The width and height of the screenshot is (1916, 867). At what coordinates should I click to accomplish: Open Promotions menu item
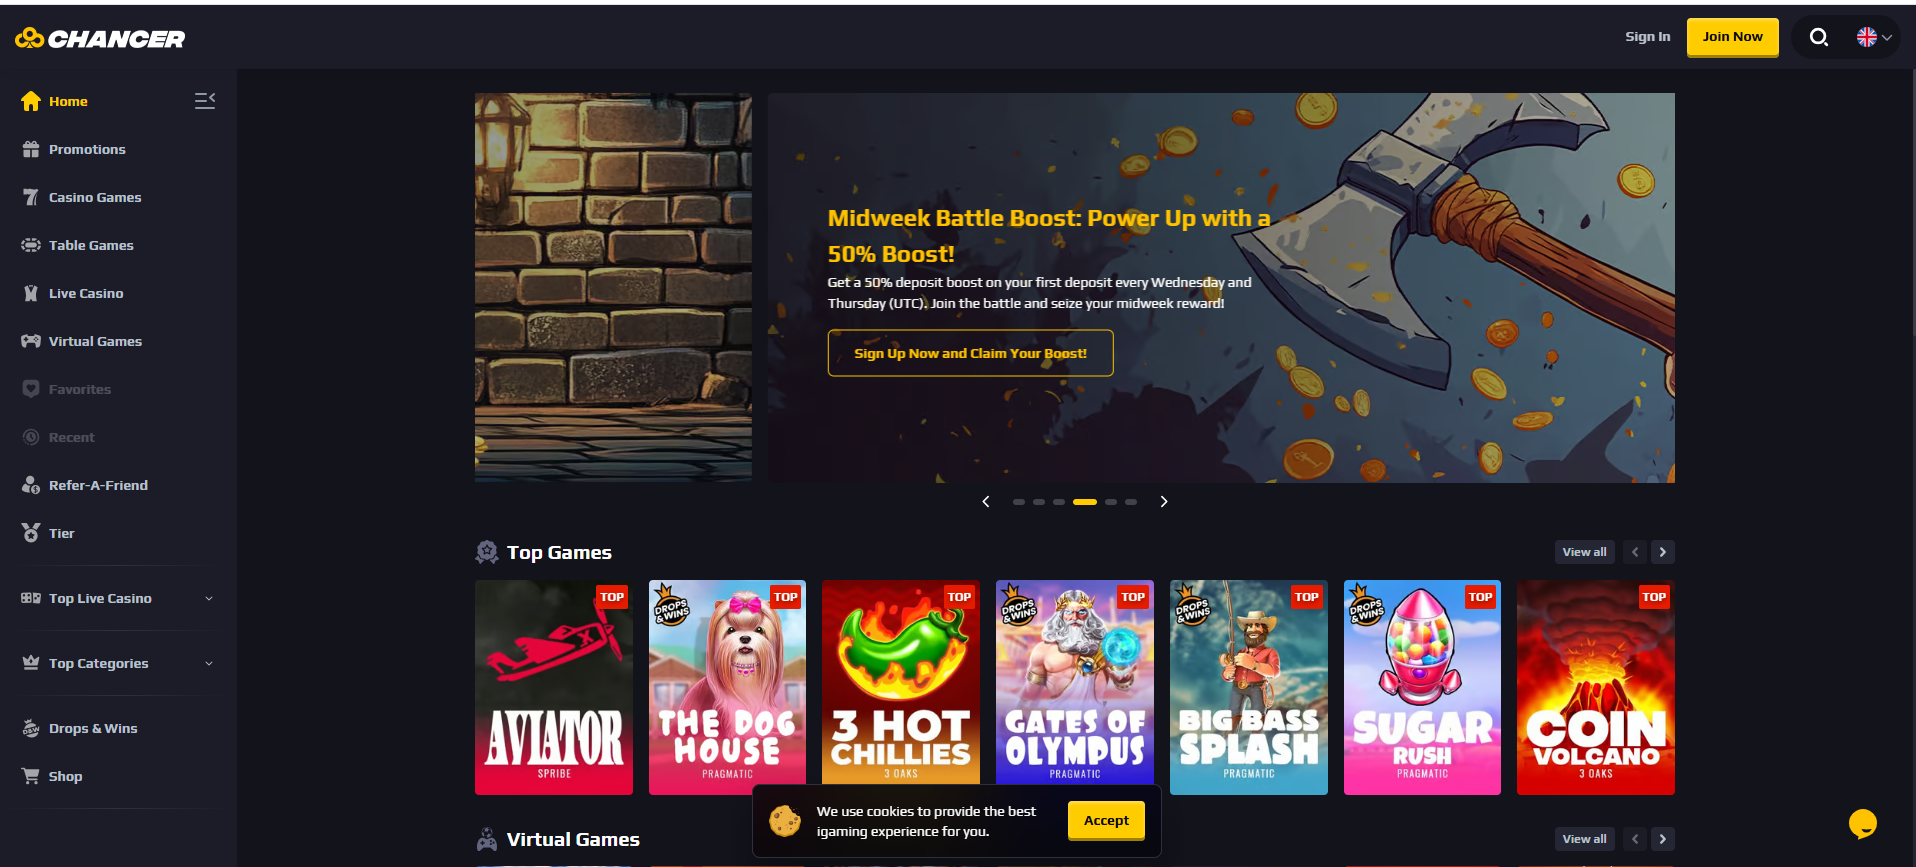pyautogui.click(x=87, y=149)
